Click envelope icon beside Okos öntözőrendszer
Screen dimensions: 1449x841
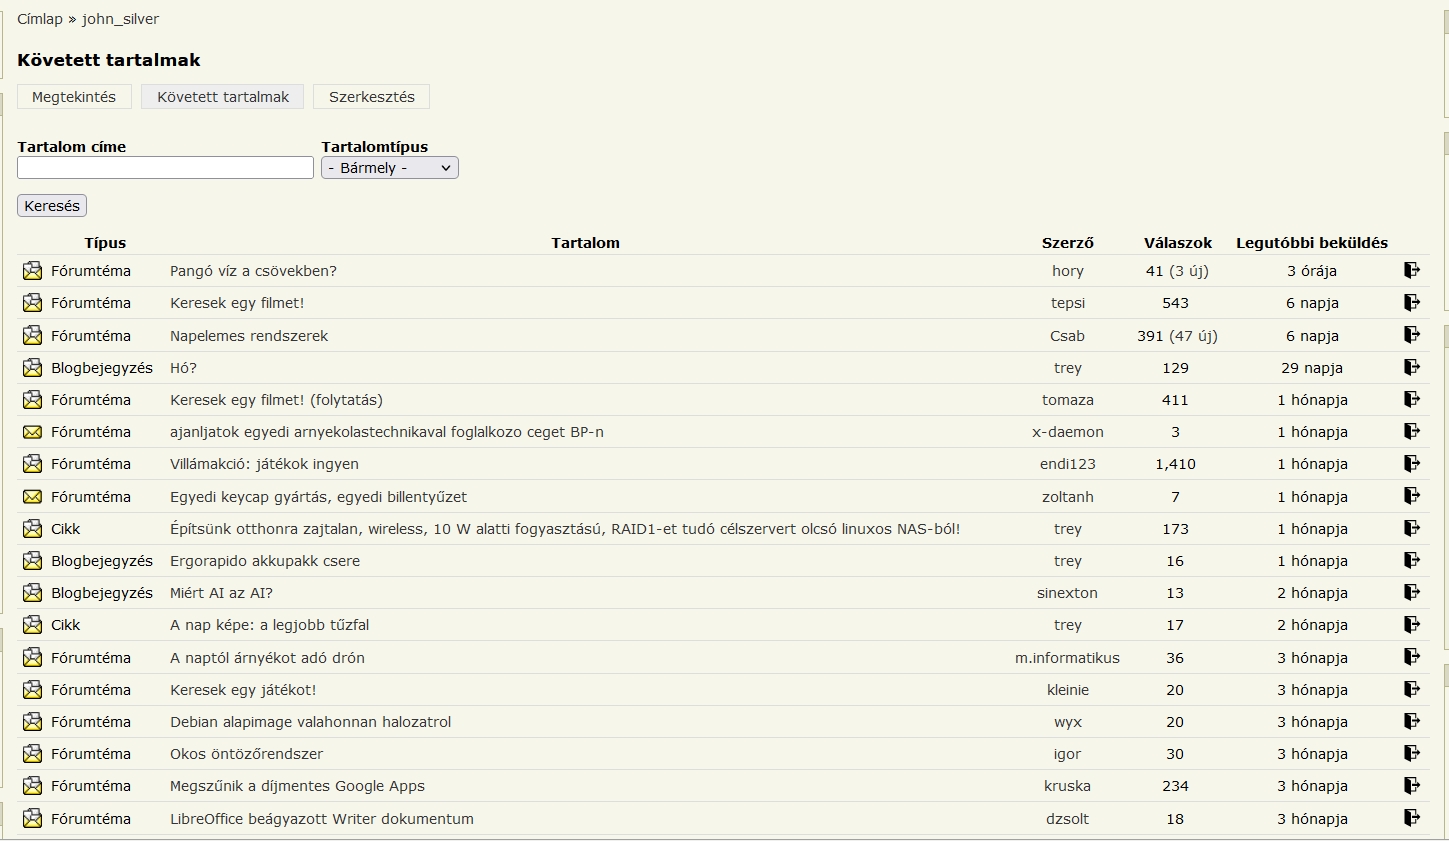click(x=33, y=753)
